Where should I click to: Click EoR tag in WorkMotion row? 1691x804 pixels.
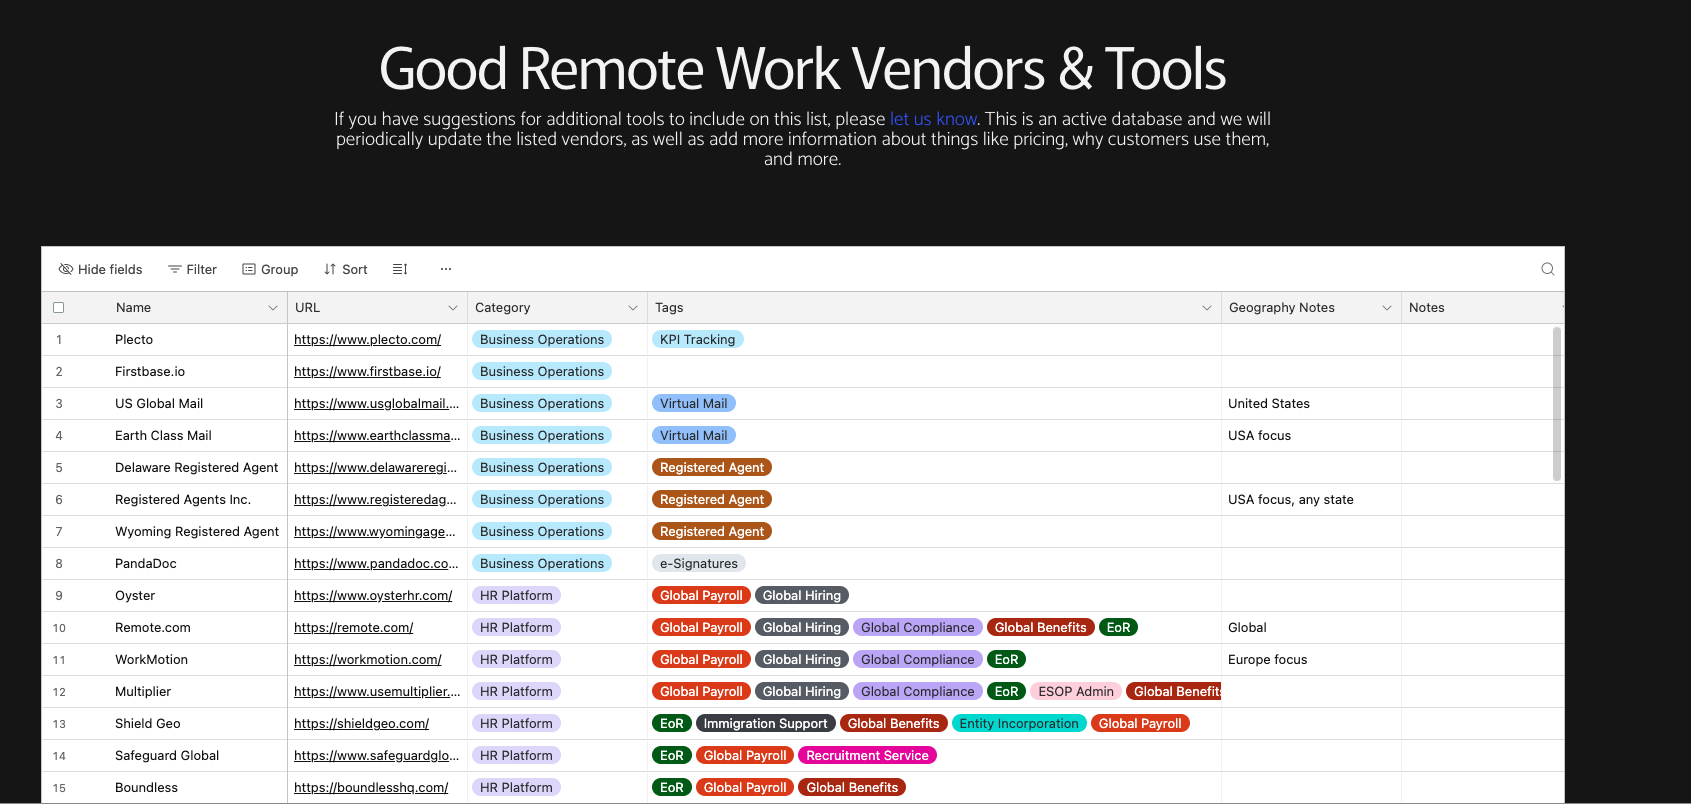(1006, 660)
